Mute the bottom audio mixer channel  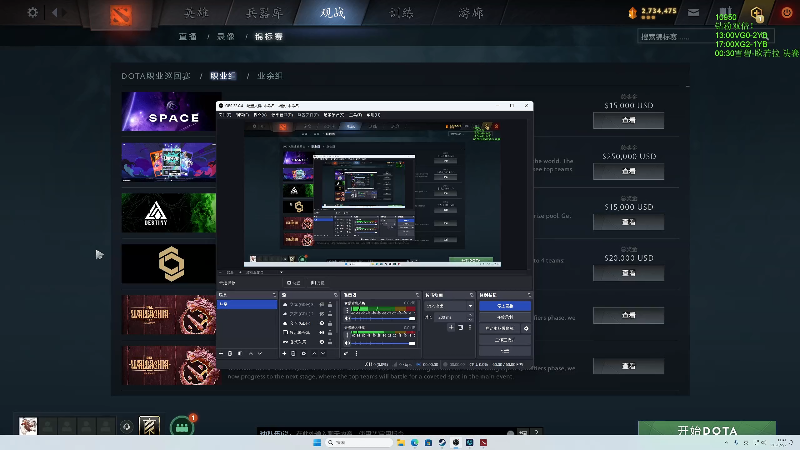[347, 343]
